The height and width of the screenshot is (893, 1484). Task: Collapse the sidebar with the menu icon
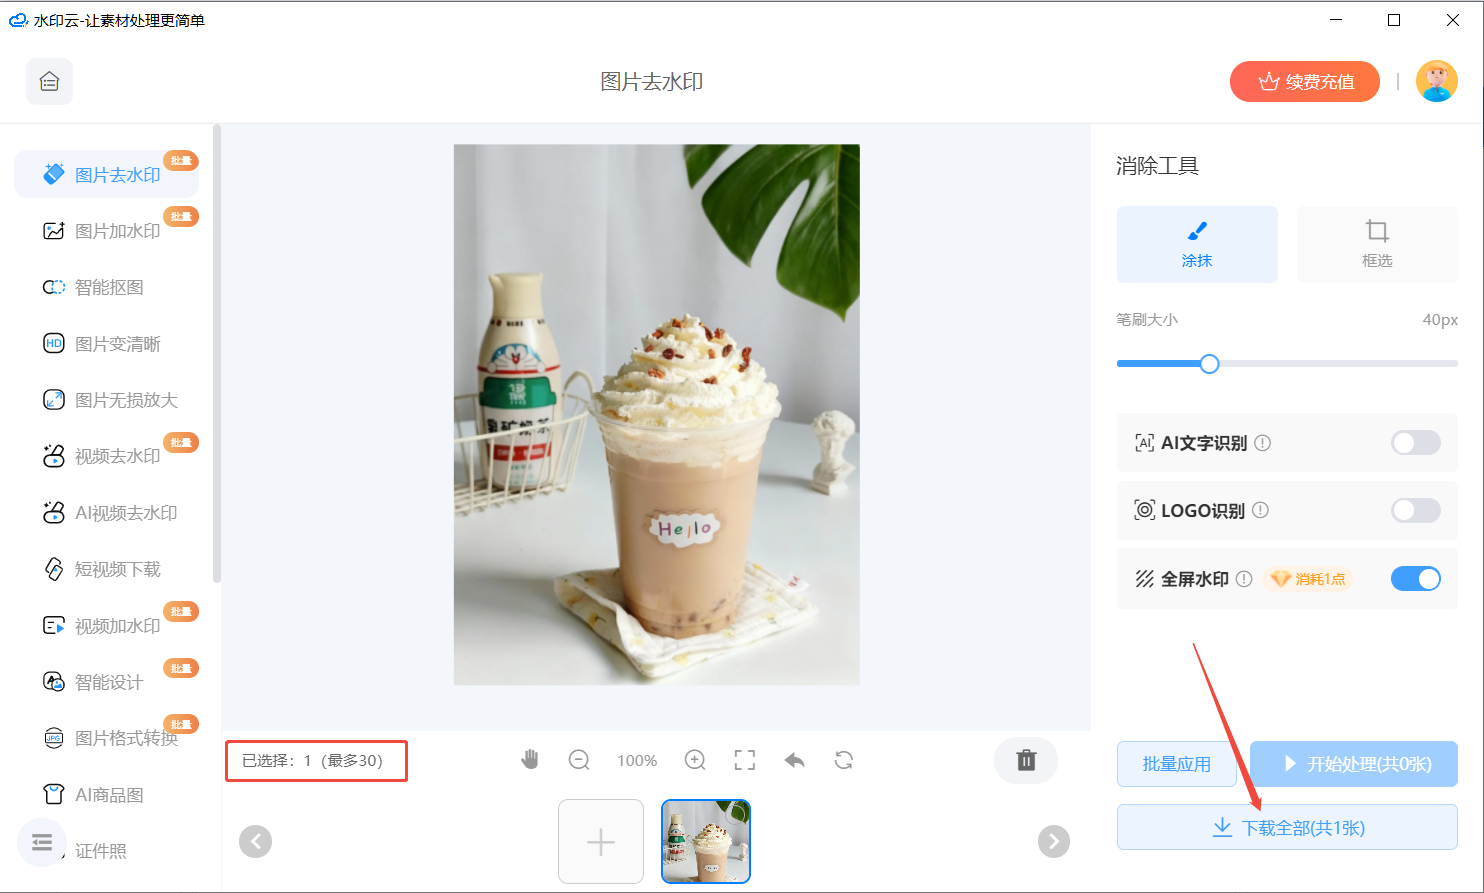[42, 843]
